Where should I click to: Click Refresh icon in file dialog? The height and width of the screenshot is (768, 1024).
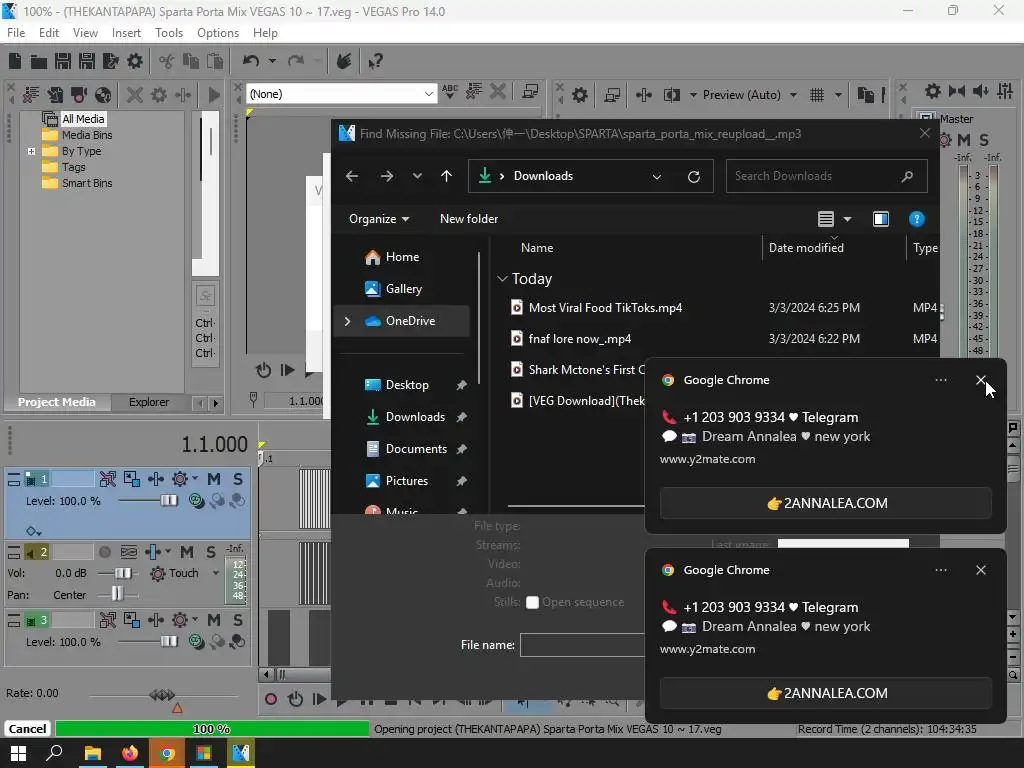pyautogui.click(x=694, y=176)
